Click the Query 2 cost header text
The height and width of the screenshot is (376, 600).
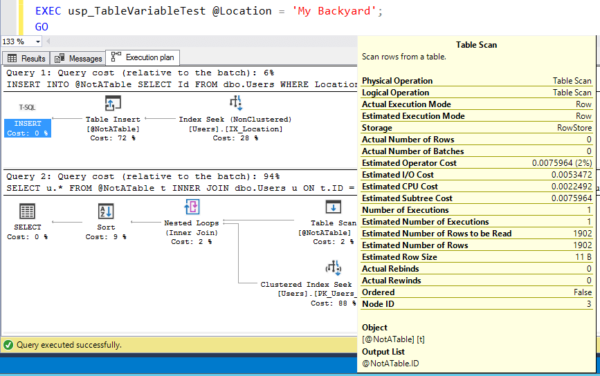coord(143,176)
